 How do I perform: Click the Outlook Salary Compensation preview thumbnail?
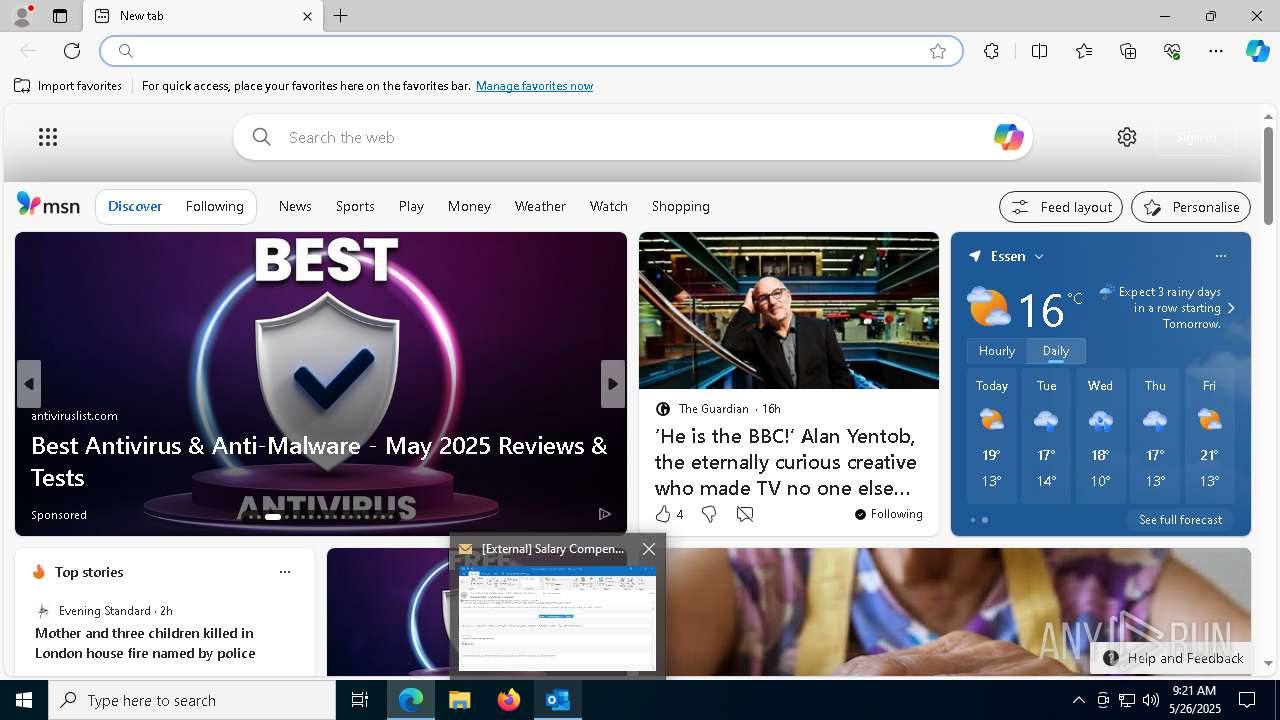[557, 619]
